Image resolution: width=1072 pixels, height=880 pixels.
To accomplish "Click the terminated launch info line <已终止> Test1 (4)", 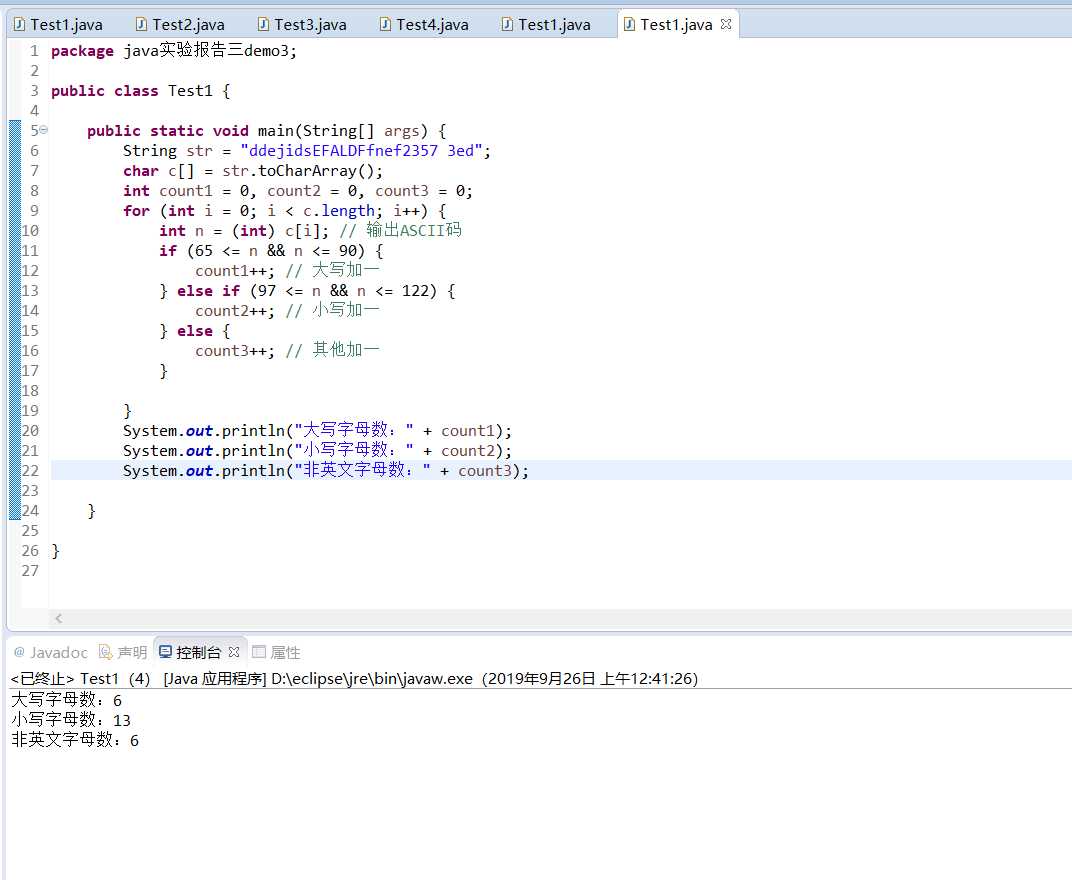I will (354, 678).
